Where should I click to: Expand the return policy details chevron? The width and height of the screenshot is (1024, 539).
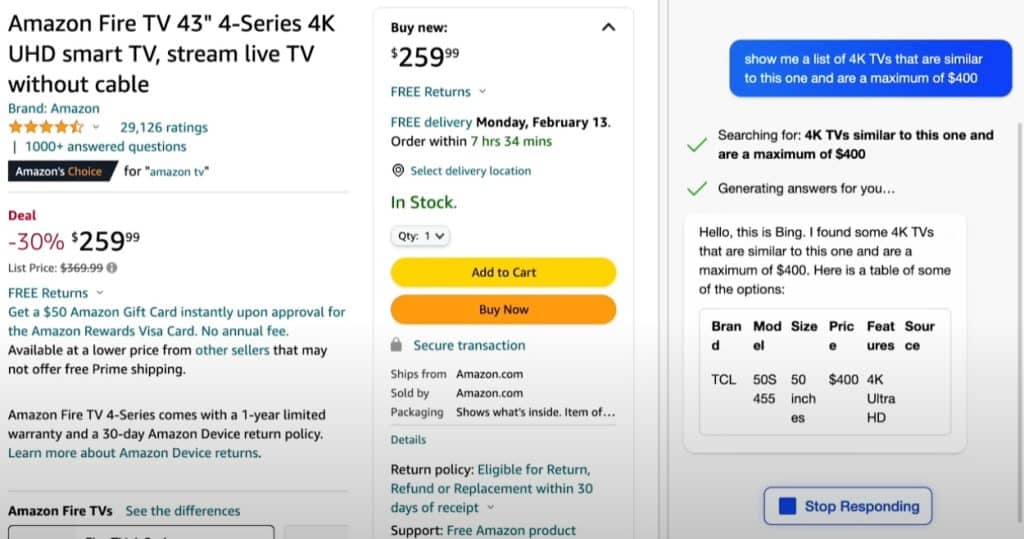[490, 508]
